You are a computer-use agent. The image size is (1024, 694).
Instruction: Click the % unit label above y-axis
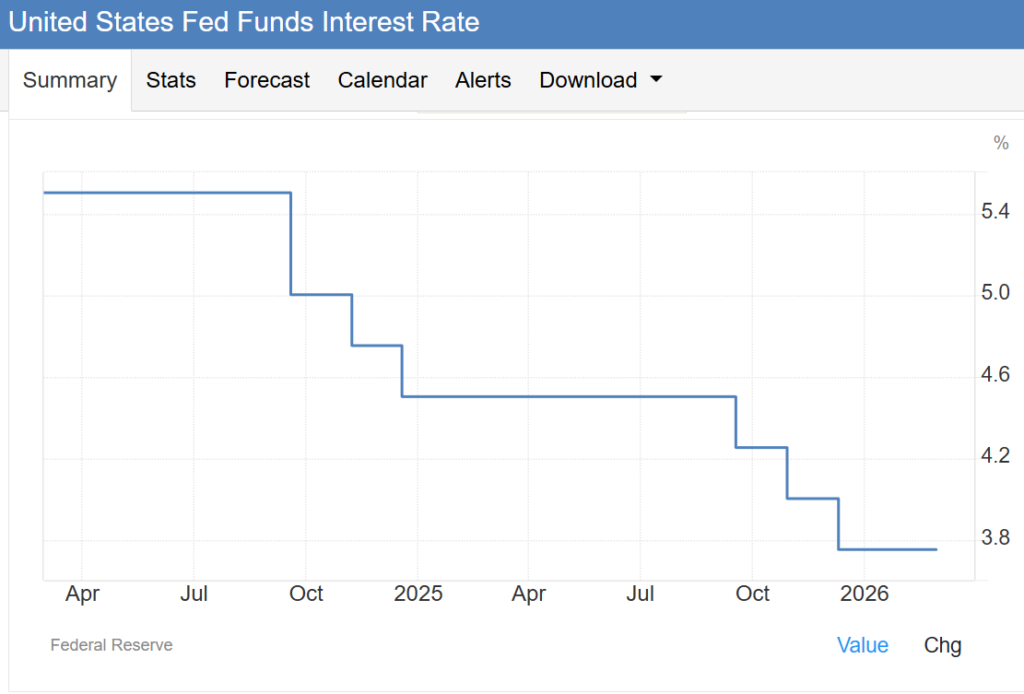1000,144
